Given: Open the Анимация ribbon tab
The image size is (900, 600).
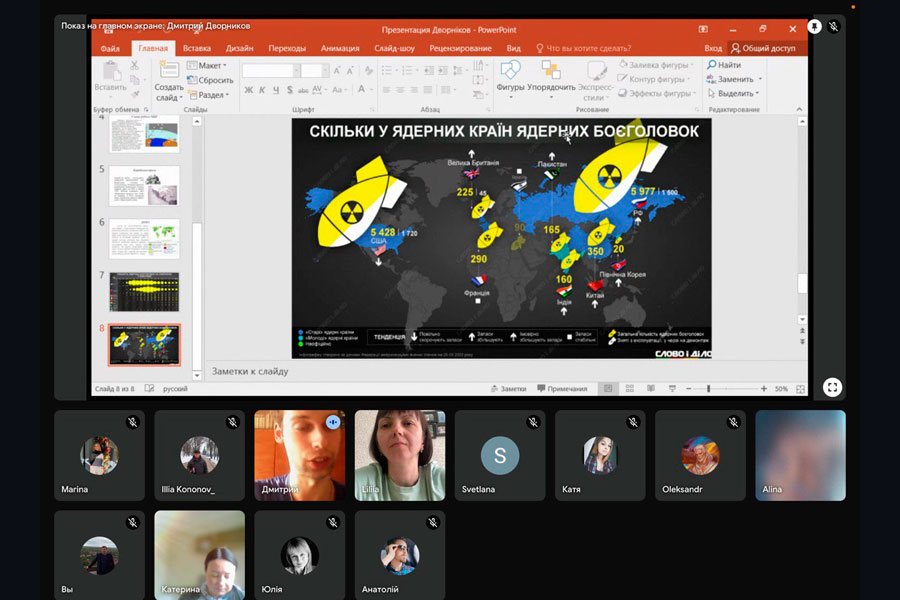Looking at the screenshot, I should (340, 47).
